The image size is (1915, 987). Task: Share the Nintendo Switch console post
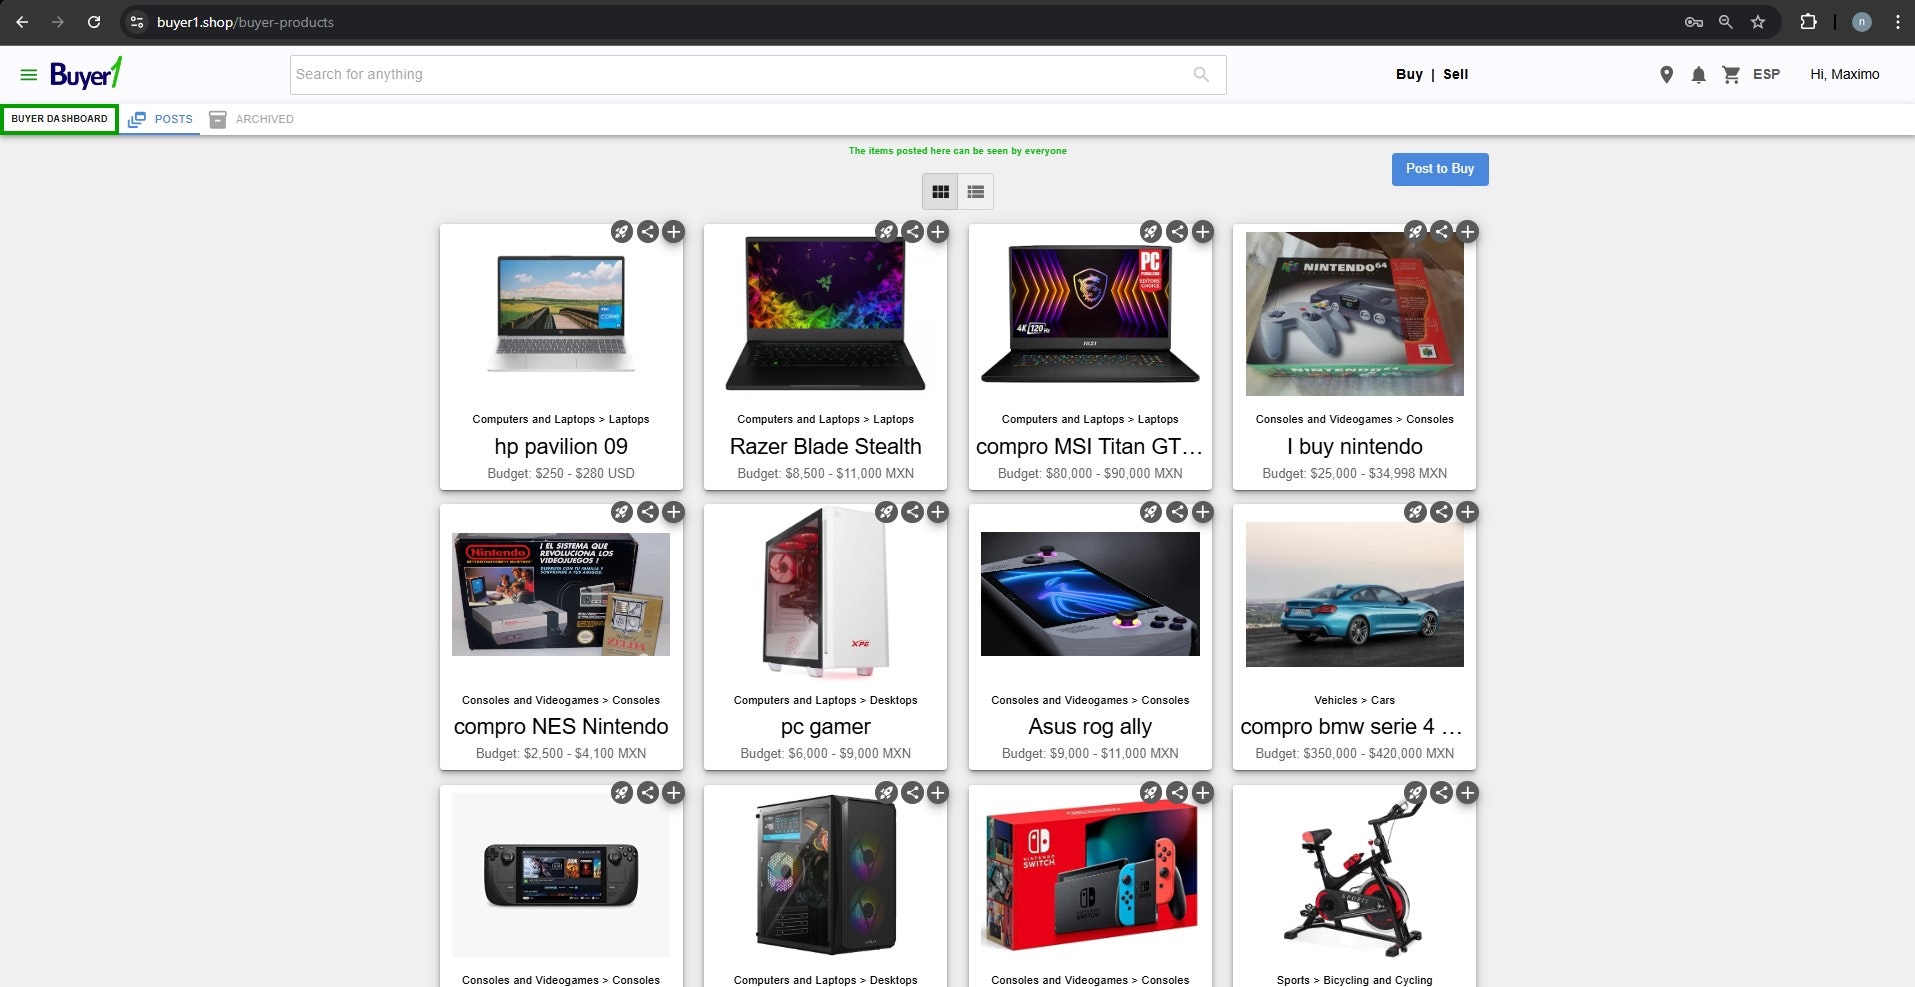pos(1177,793)
